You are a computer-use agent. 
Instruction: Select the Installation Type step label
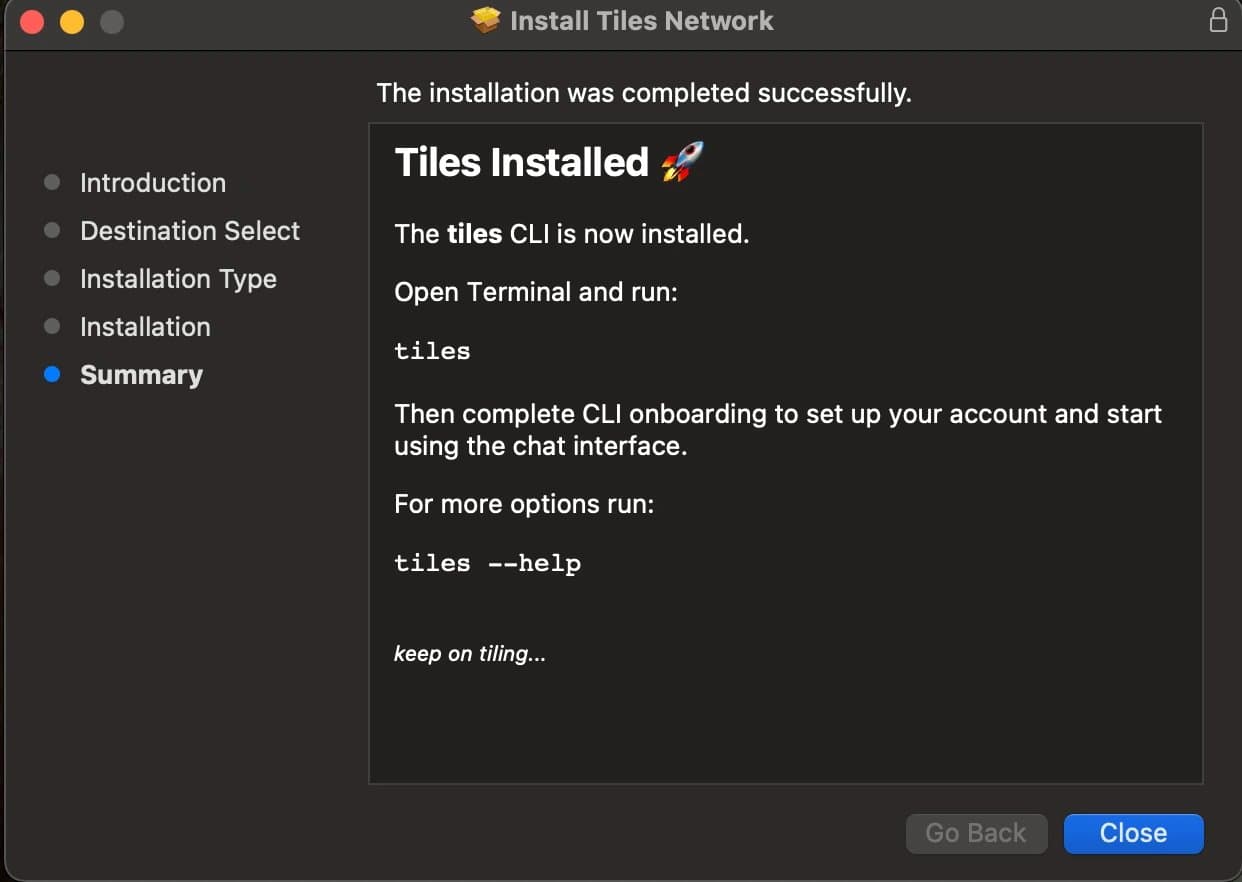[x=178, y=279]
